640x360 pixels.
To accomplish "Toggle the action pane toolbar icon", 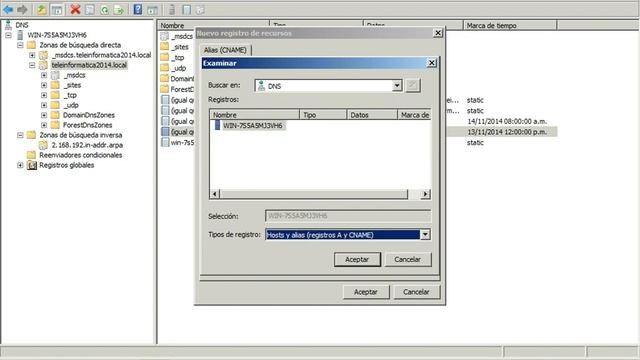I will [x=152, y=9].
